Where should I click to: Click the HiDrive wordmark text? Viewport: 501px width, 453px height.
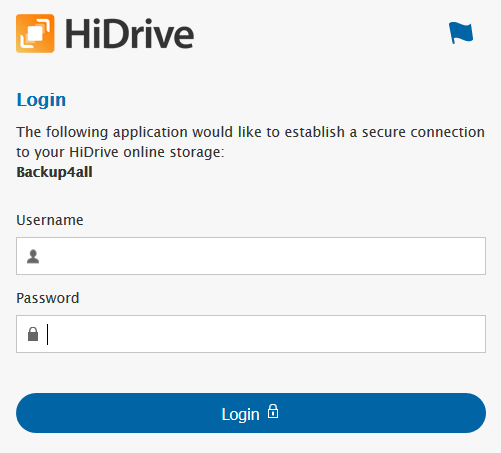(x=129, y=34)
